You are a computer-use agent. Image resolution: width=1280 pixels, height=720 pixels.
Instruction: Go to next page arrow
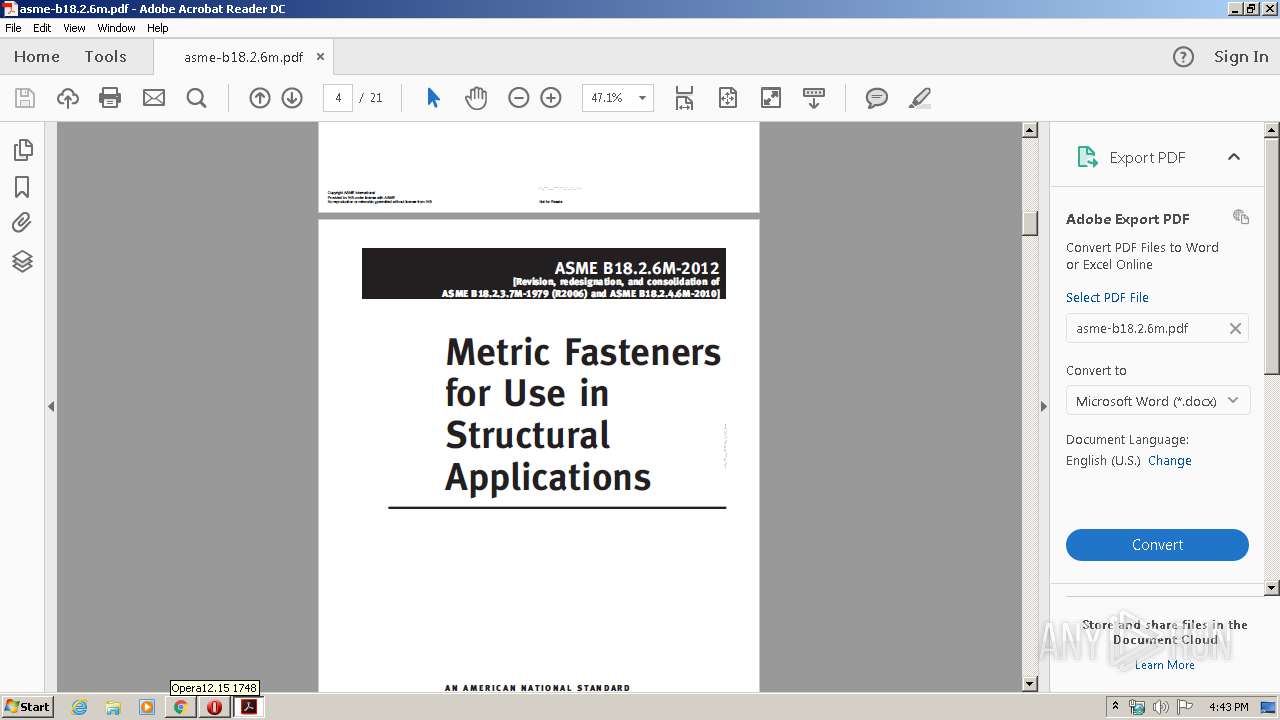(x=292, y=98)
